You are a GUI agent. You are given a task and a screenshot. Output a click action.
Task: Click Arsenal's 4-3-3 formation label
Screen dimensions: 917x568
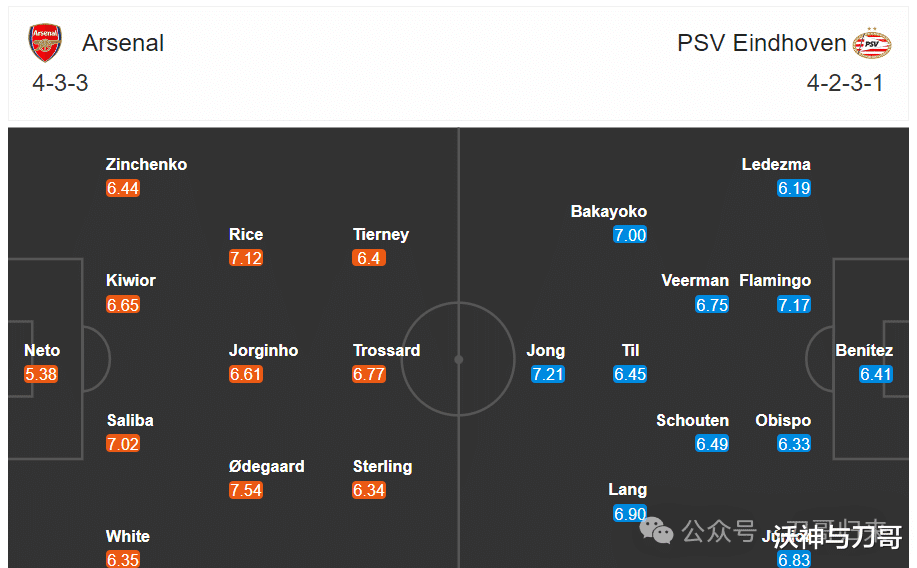60,83
